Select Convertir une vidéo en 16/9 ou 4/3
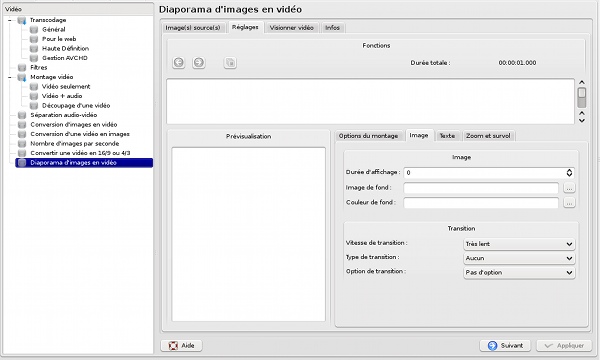This screenshot has height=360, width=600. 80,153
